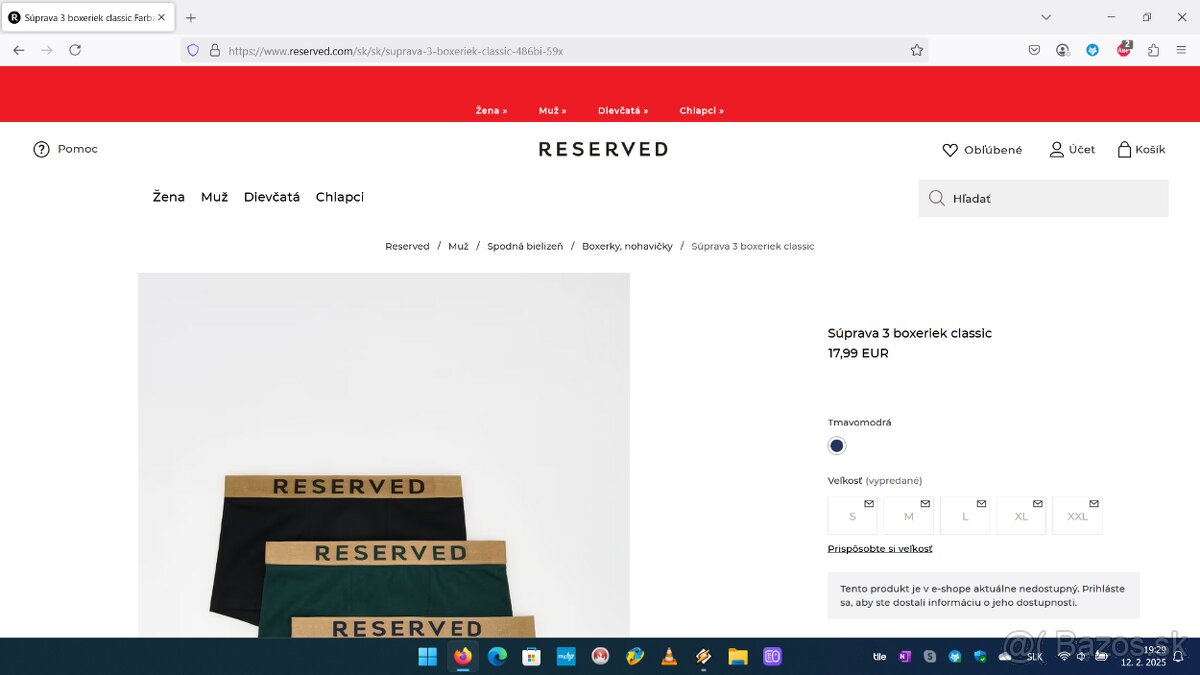Bookmark this page with the star icon
Screen dimensions: 1200x675
click(916, 50)
